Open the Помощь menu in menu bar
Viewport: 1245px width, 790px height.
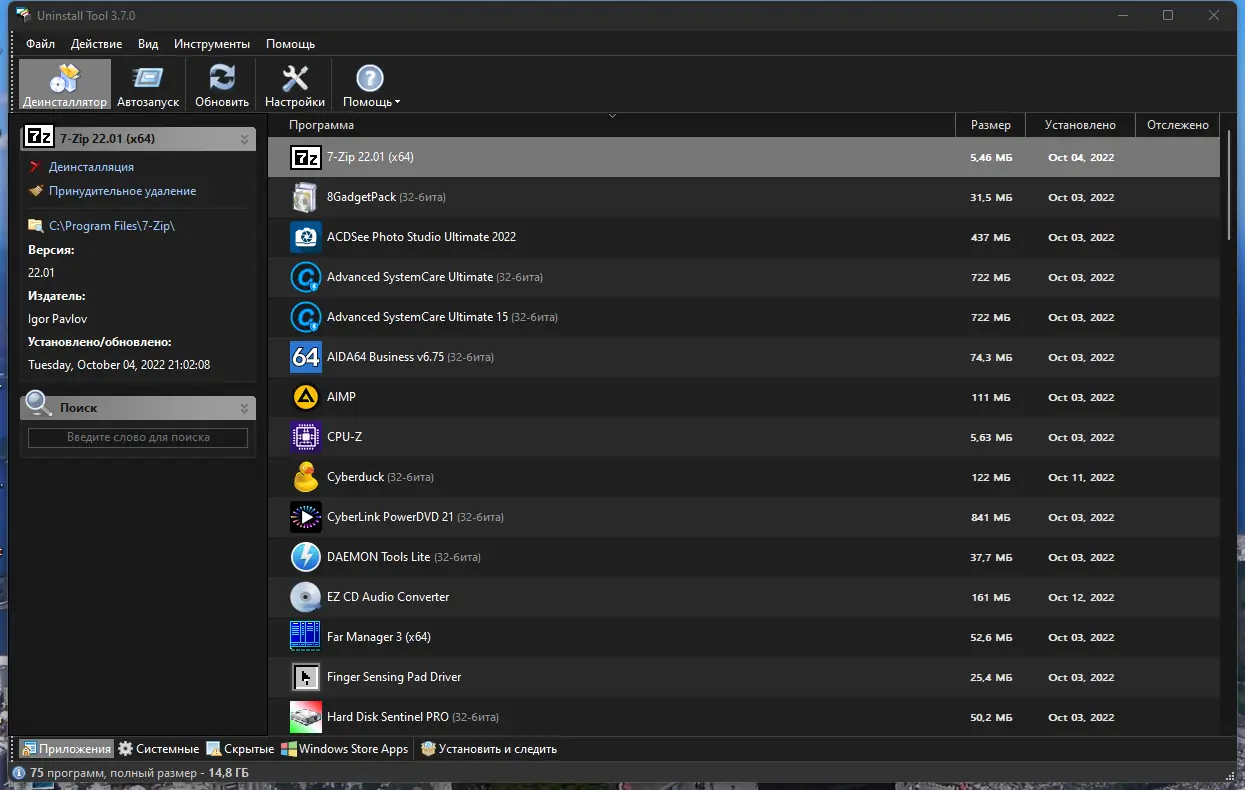pos(290,44)
